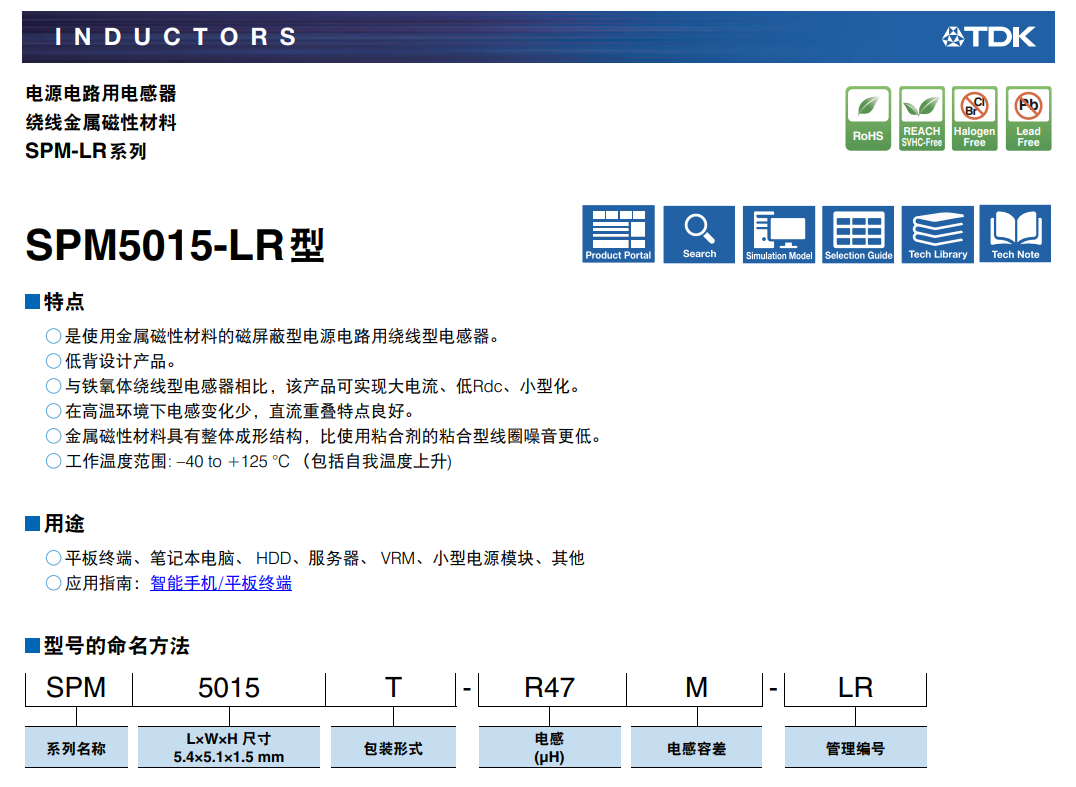Click the Lead Free badge

pyautogui.click(x=1028, y=118)
